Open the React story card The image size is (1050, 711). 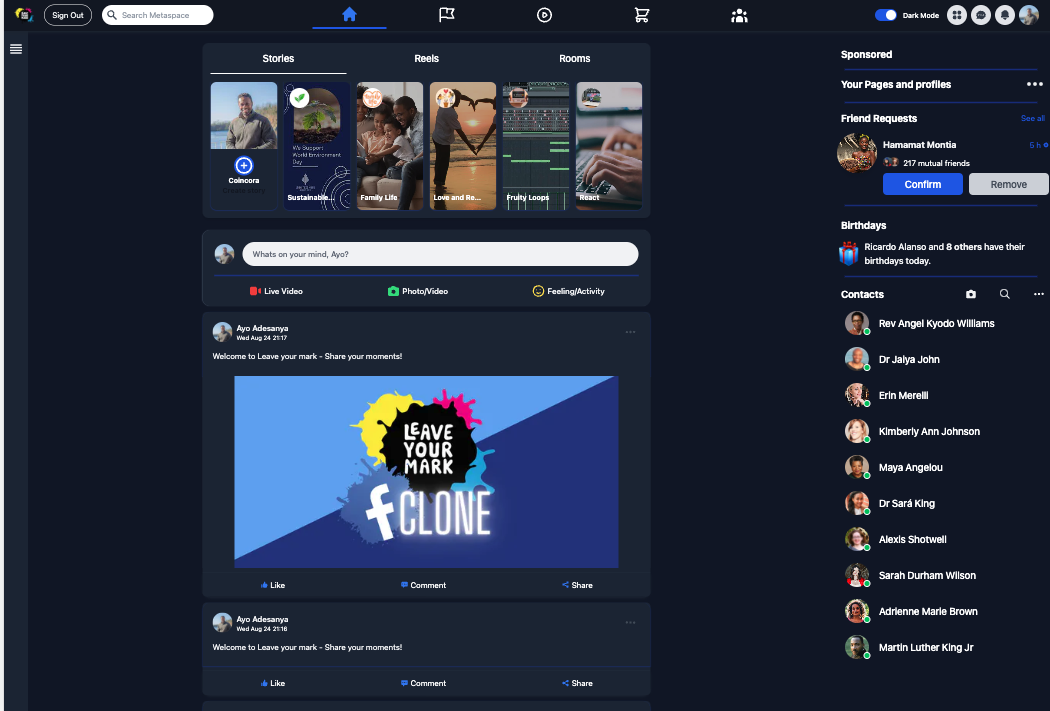pyautogui.click(x=609, y=146)
